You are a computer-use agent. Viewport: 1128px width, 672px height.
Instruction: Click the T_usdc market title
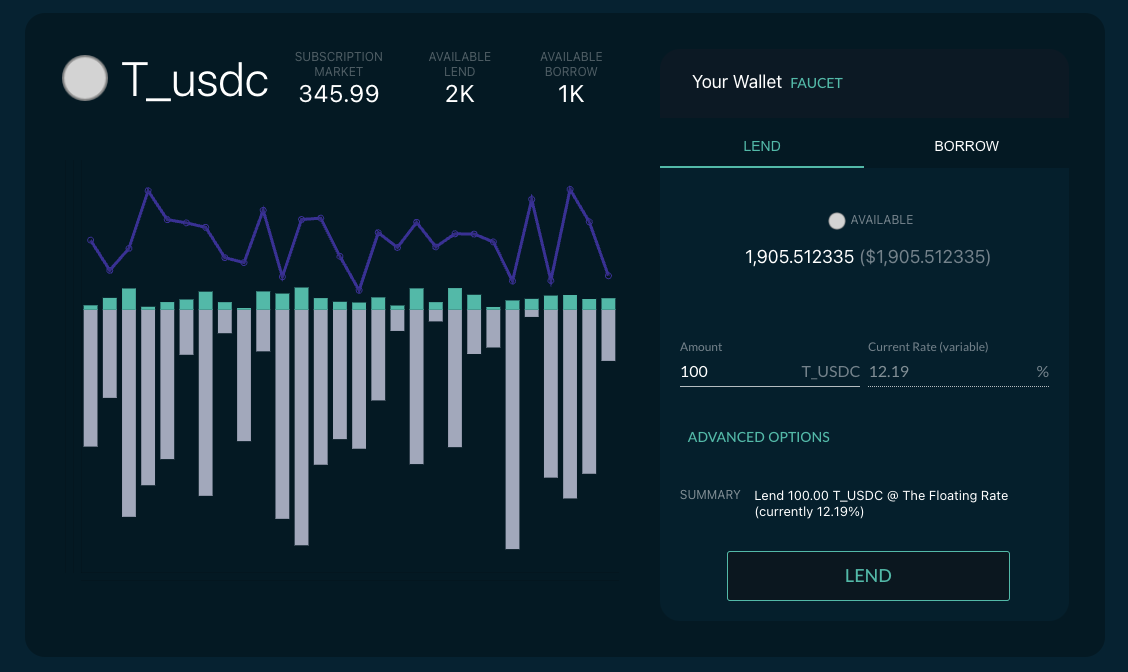194,79
